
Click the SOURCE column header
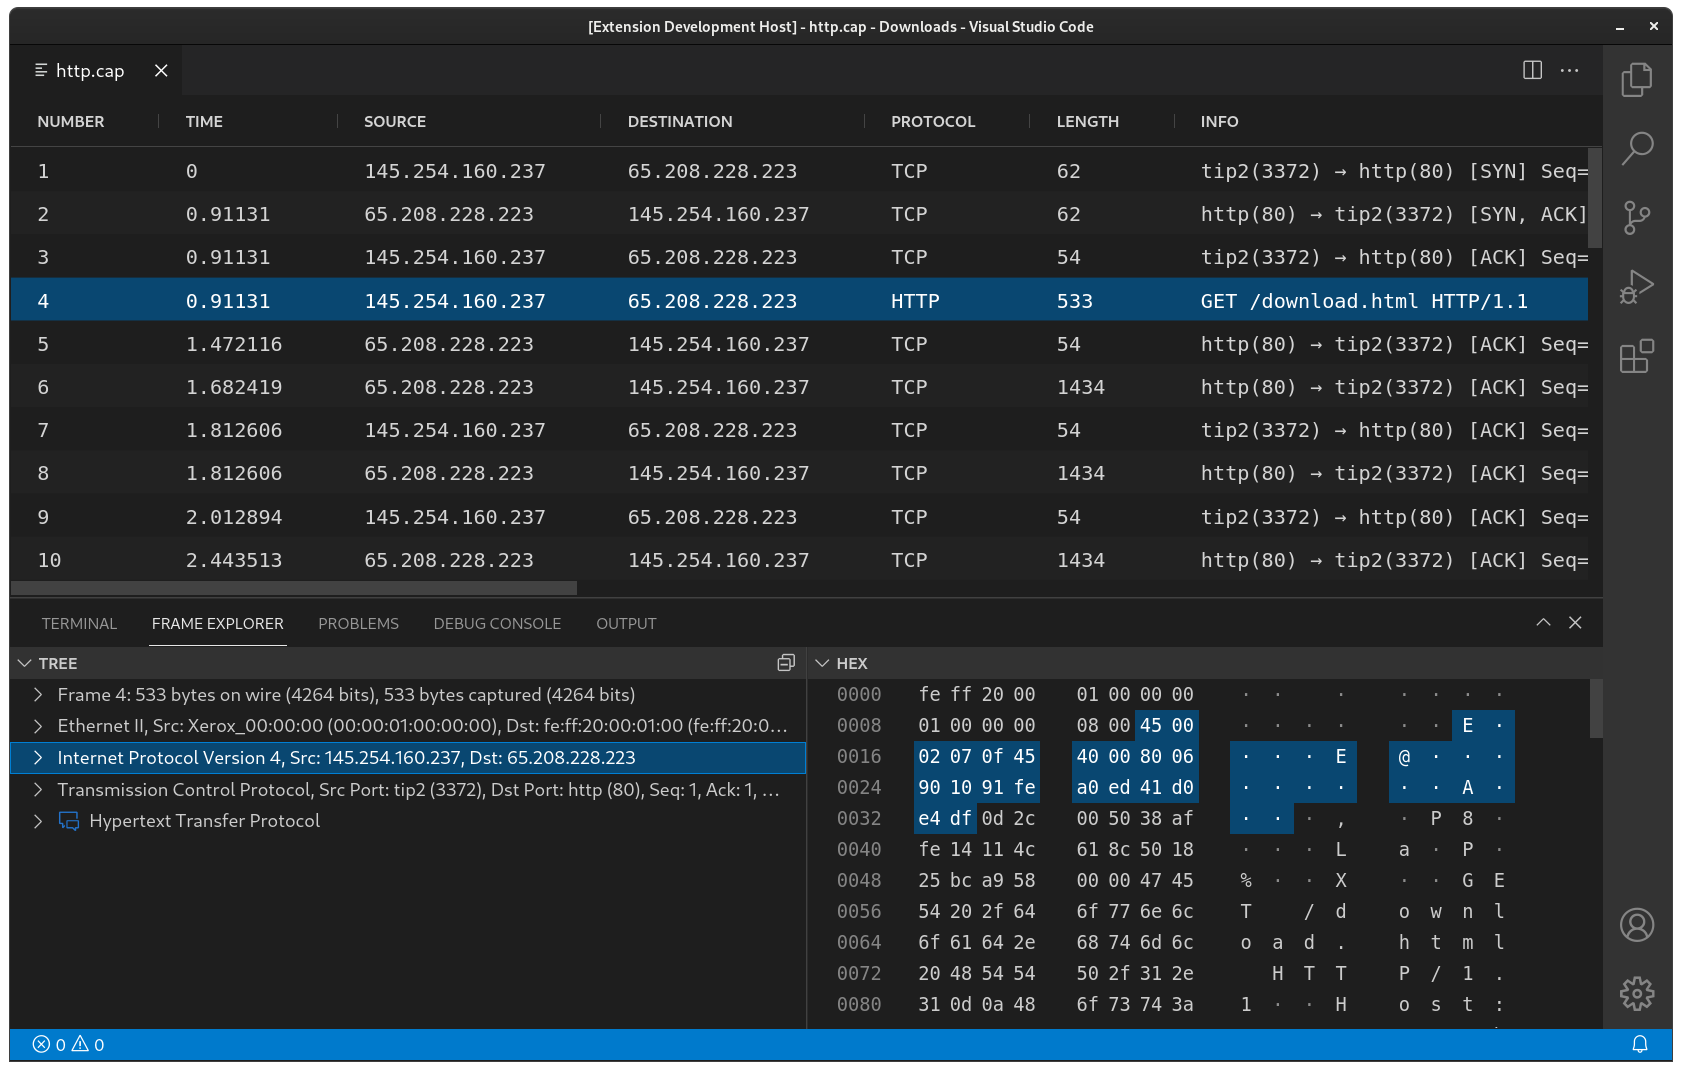395,121
